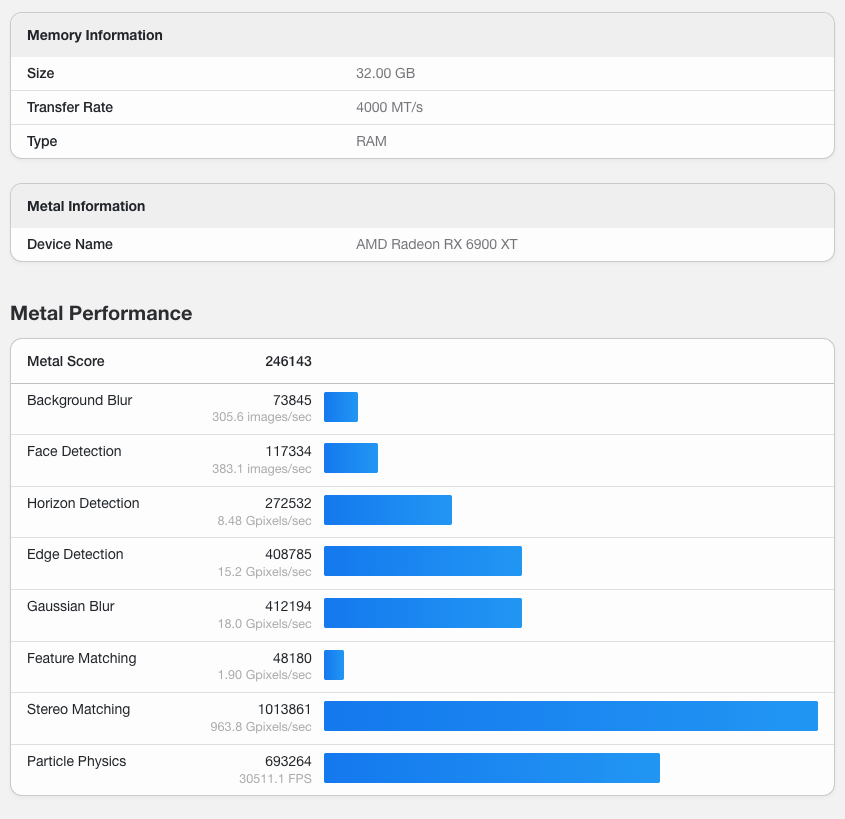Click the Metal Performance heading
Screen dimensions: 845x819
(101, 313)
